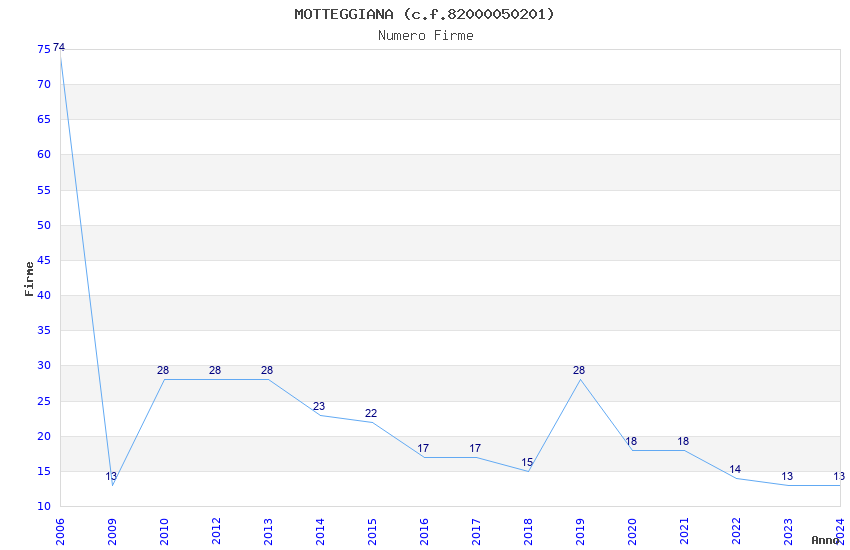Image resolution: width=850 pixels, height=550 pixels.
Task: Click the y-axis tick label "45"
Action: [44, 261]
